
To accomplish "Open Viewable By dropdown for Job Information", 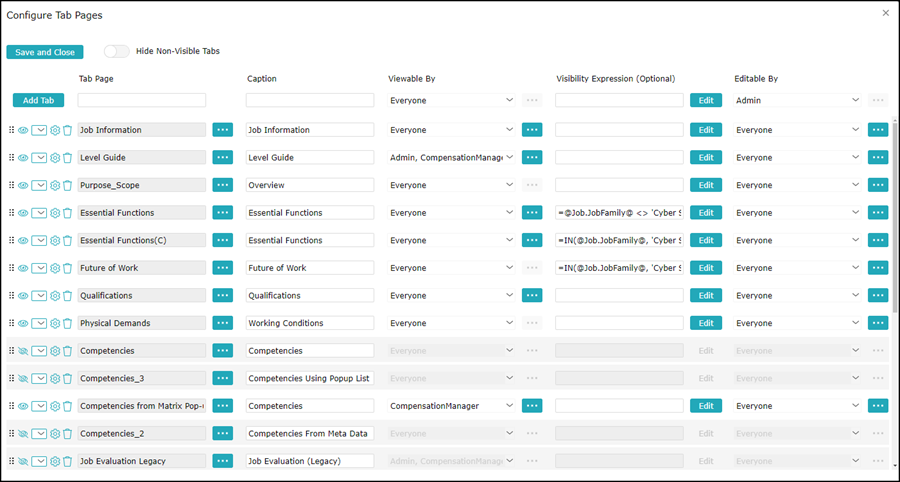I will [509, 130].
